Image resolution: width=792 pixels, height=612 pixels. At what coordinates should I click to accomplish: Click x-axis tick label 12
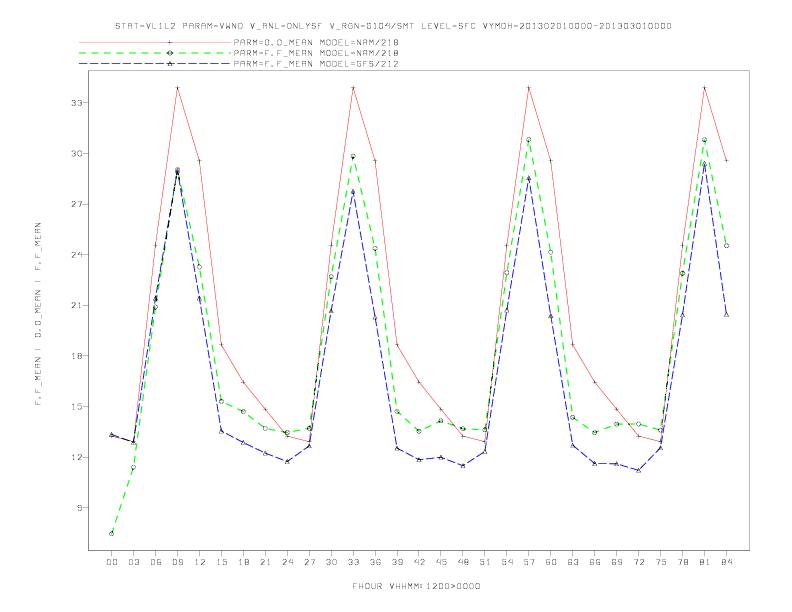tap(200, 562)
